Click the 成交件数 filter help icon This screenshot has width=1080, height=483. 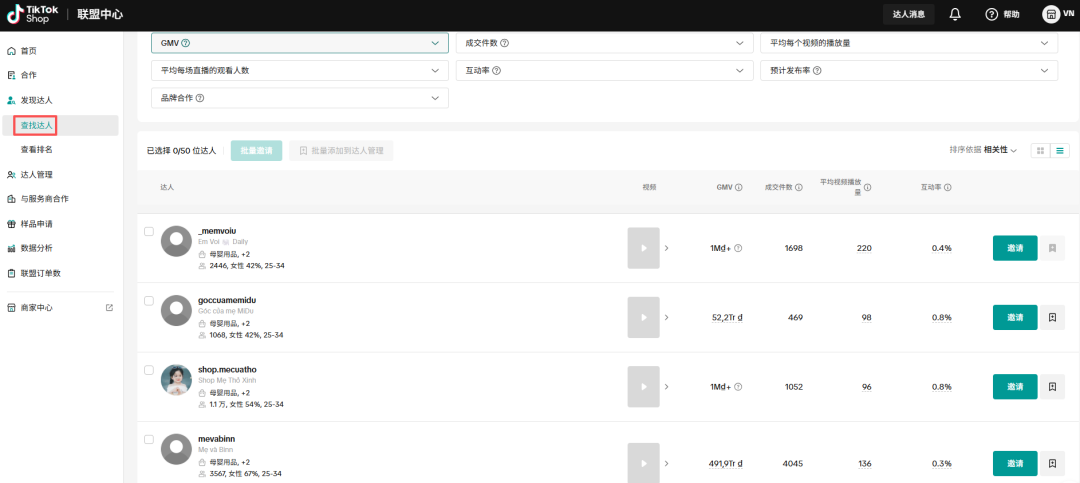click(x=505, y=43)
